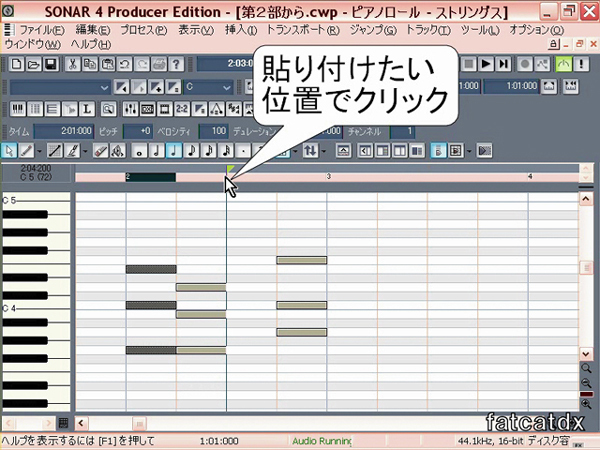Image resolution: width=600 pixels, height=450 pixels.
Task: Expand the Draw tool options arrow
Action: (39, 151)
